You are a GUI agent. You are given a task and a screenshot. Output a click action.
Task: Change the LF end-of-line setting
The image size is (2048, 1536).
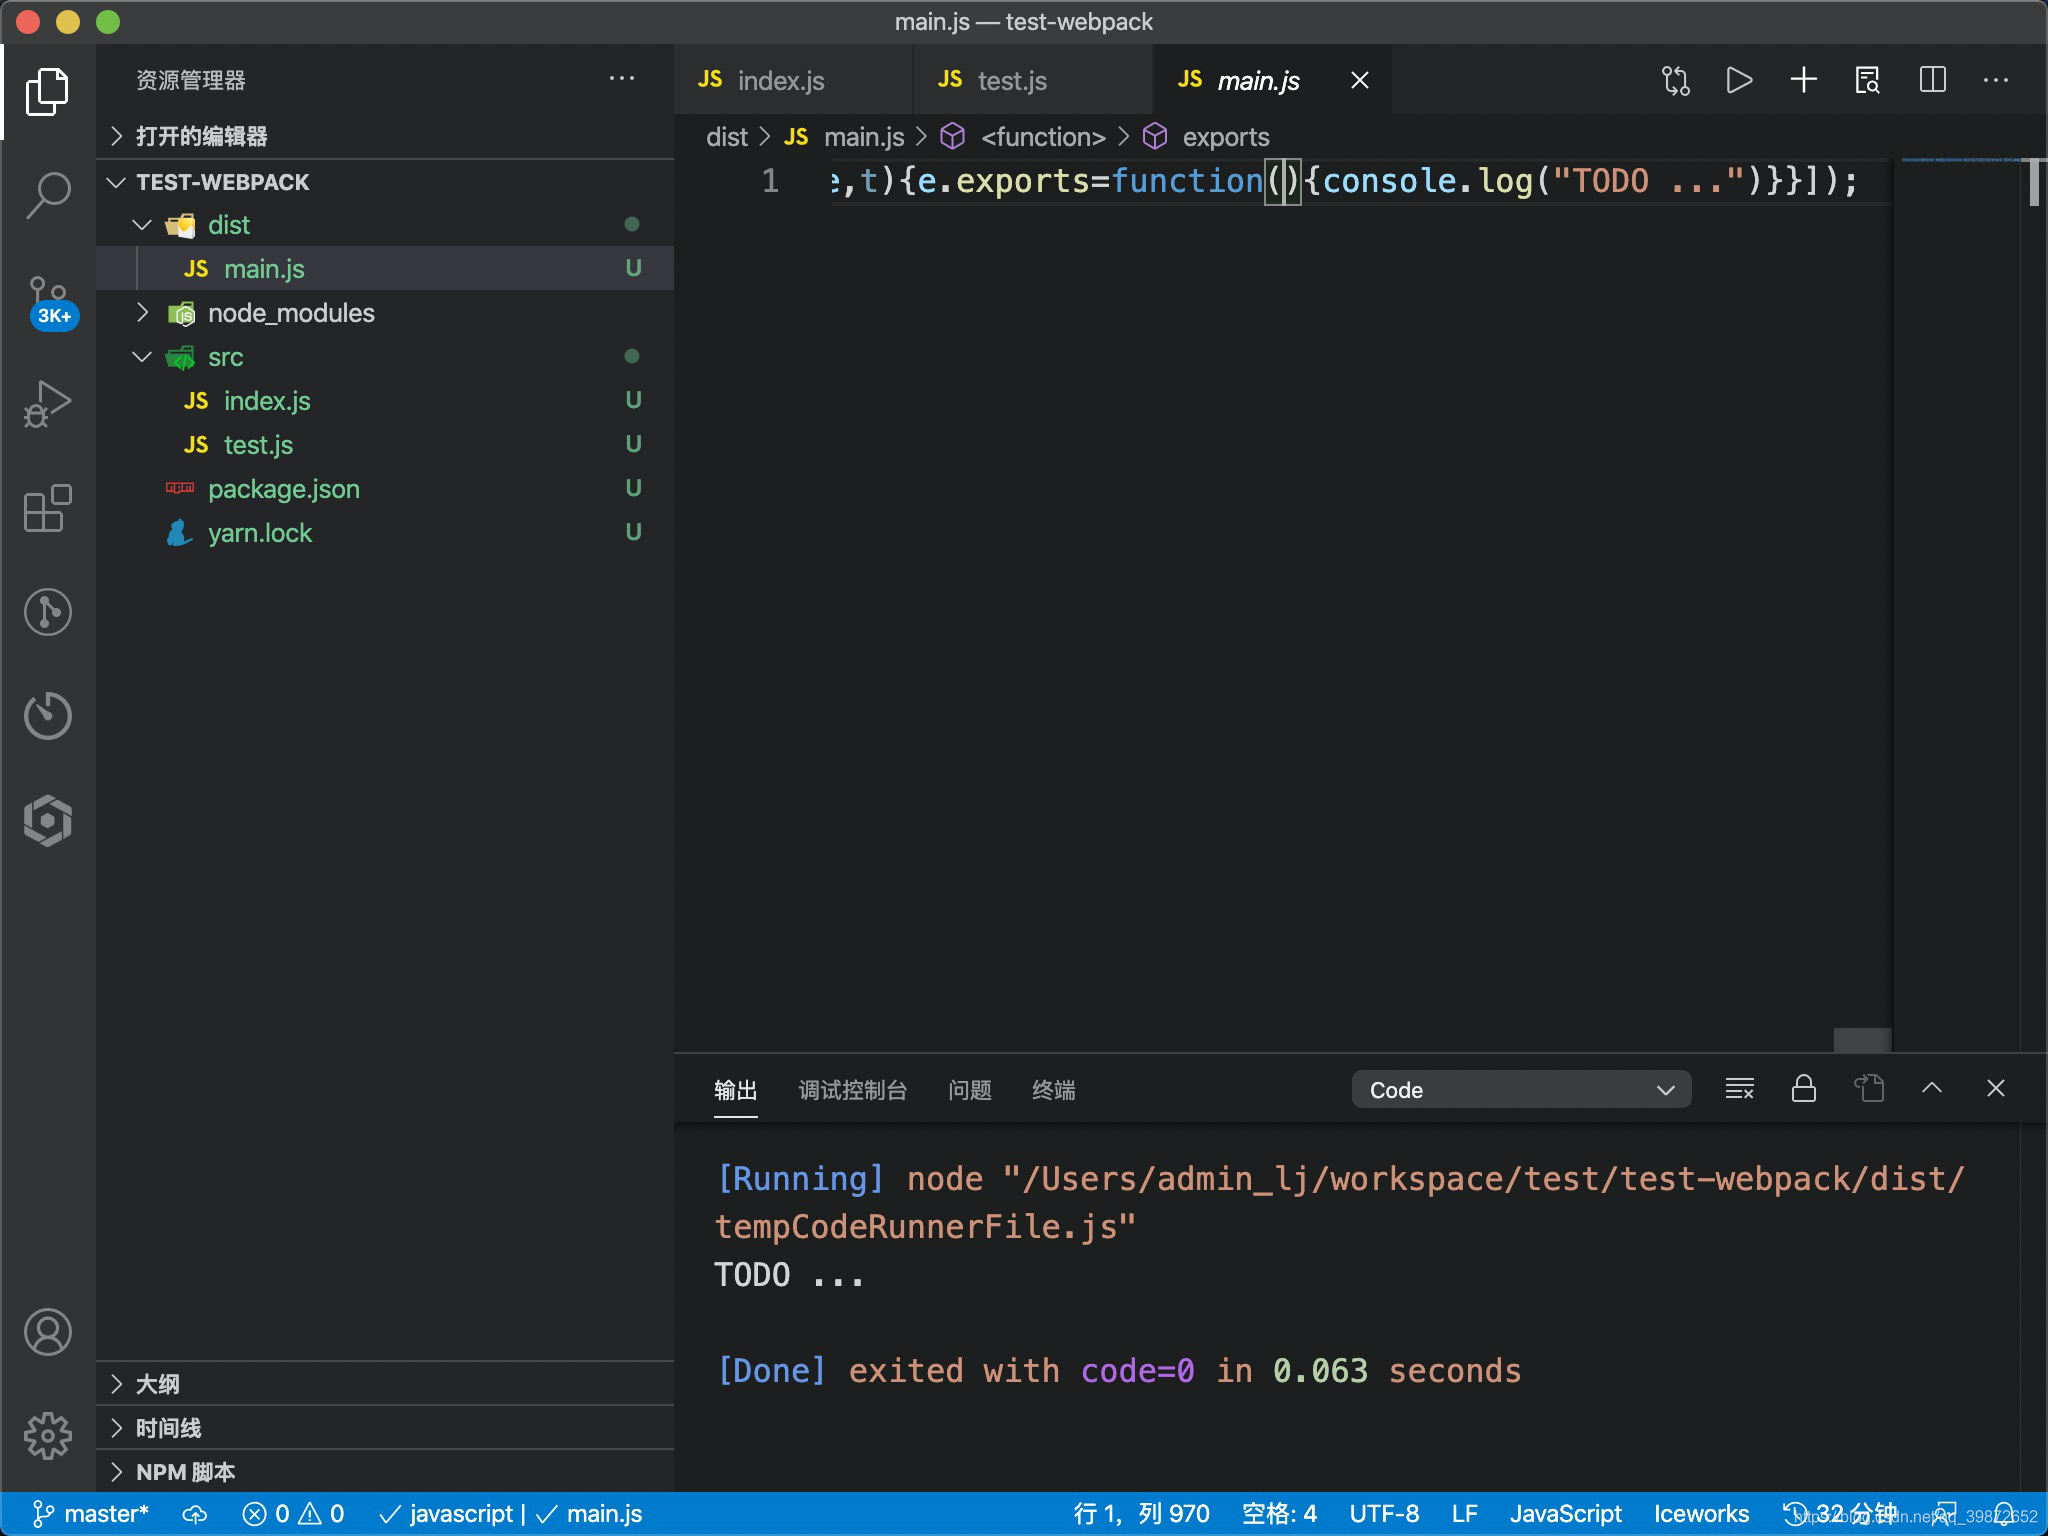1465,1514
